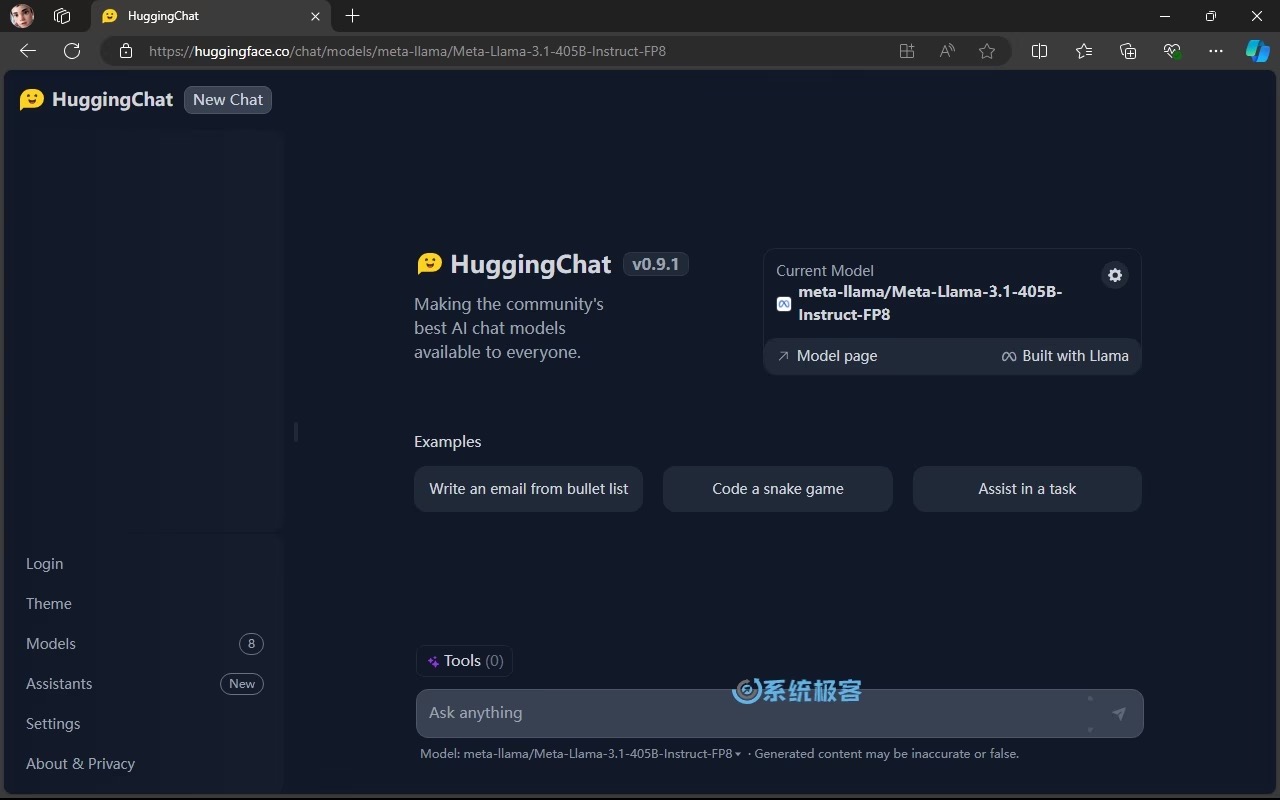Click the Ask anything input field

(779, 713)
